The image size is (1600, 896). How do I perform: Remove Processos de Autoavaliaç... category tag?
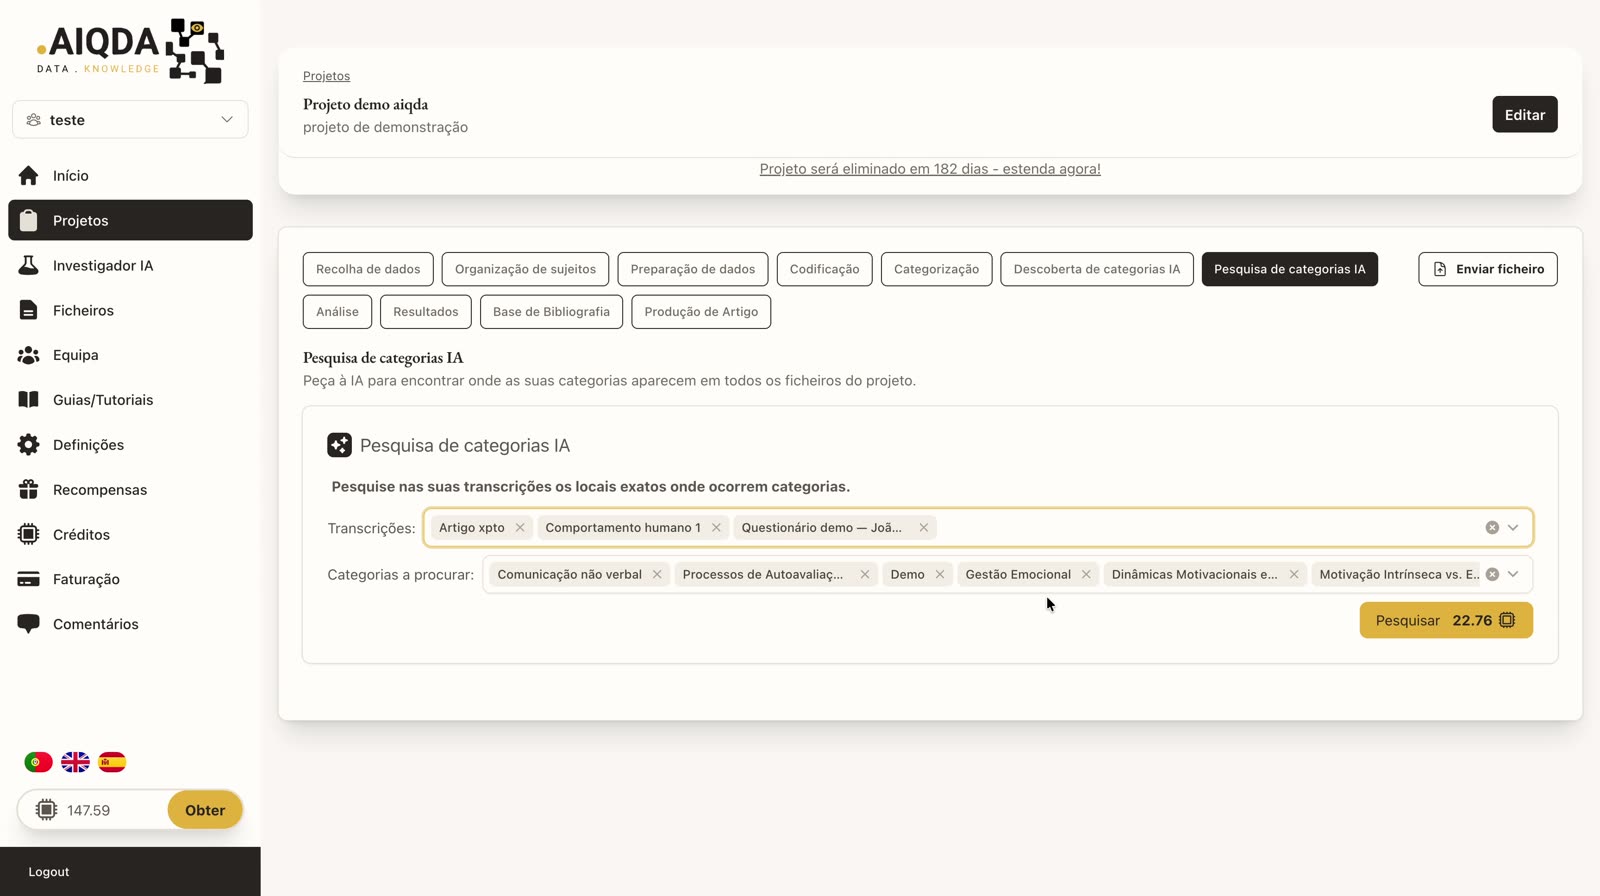[x=865, y=575]
